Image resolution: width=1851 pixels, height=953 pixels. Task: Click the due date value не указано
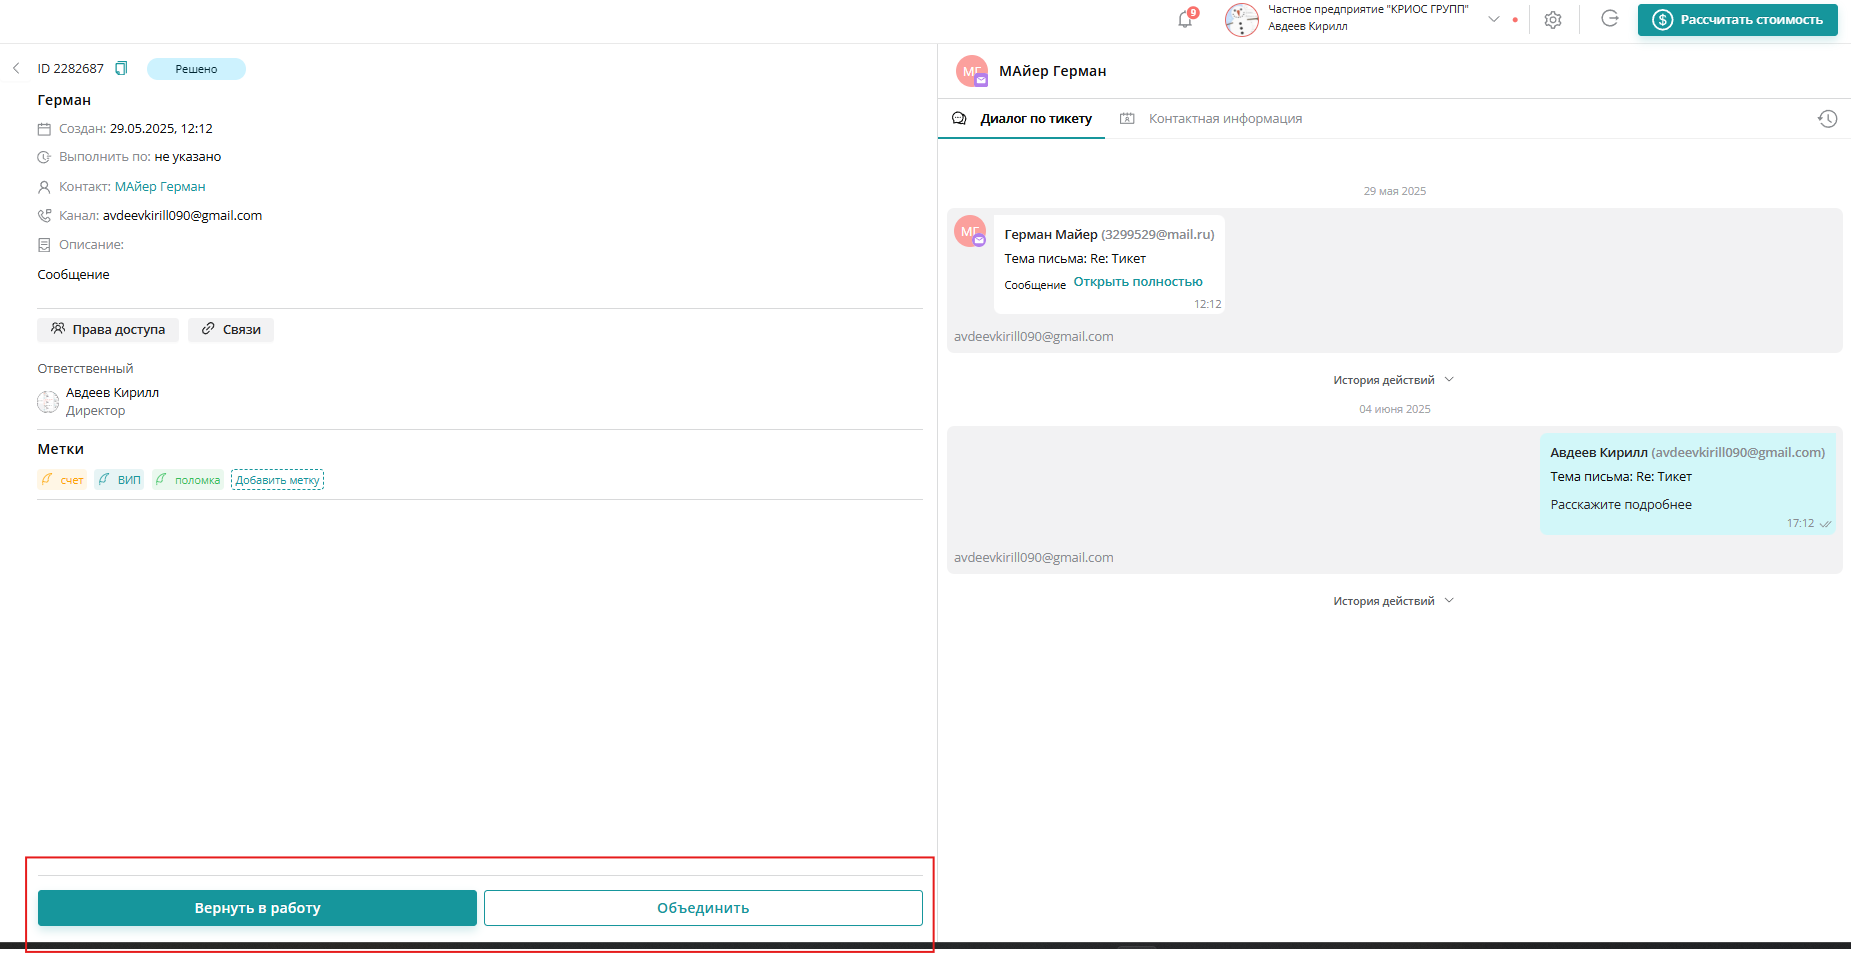pos(188,157)
